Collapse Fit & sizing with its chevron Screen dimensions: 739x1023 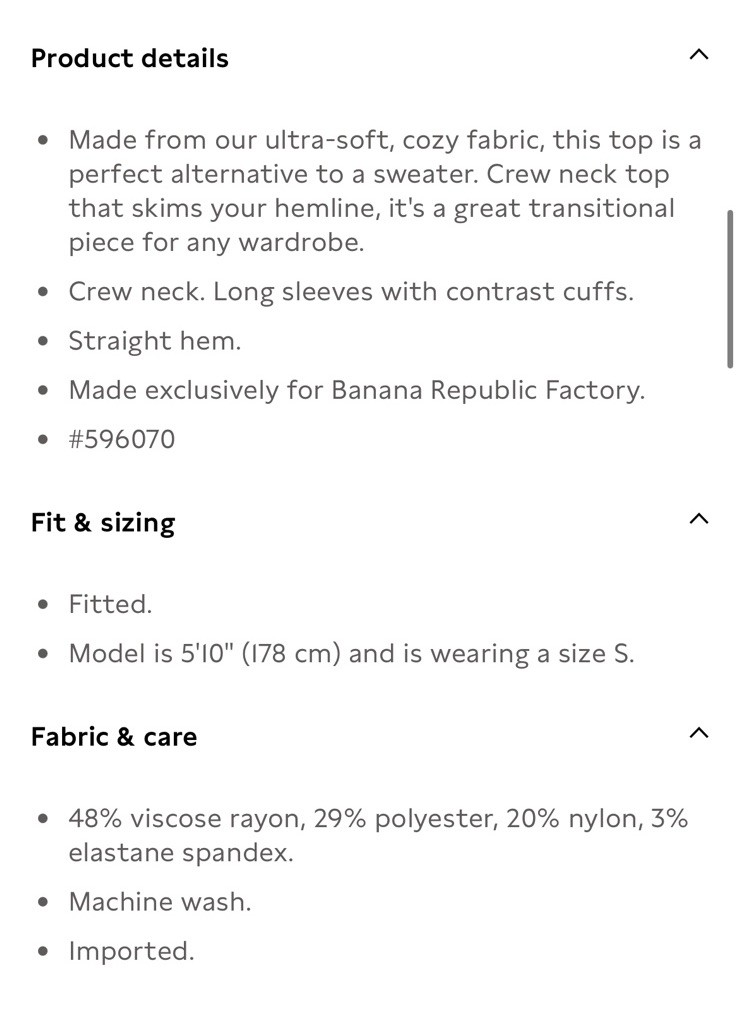click(x=699, y=519)
